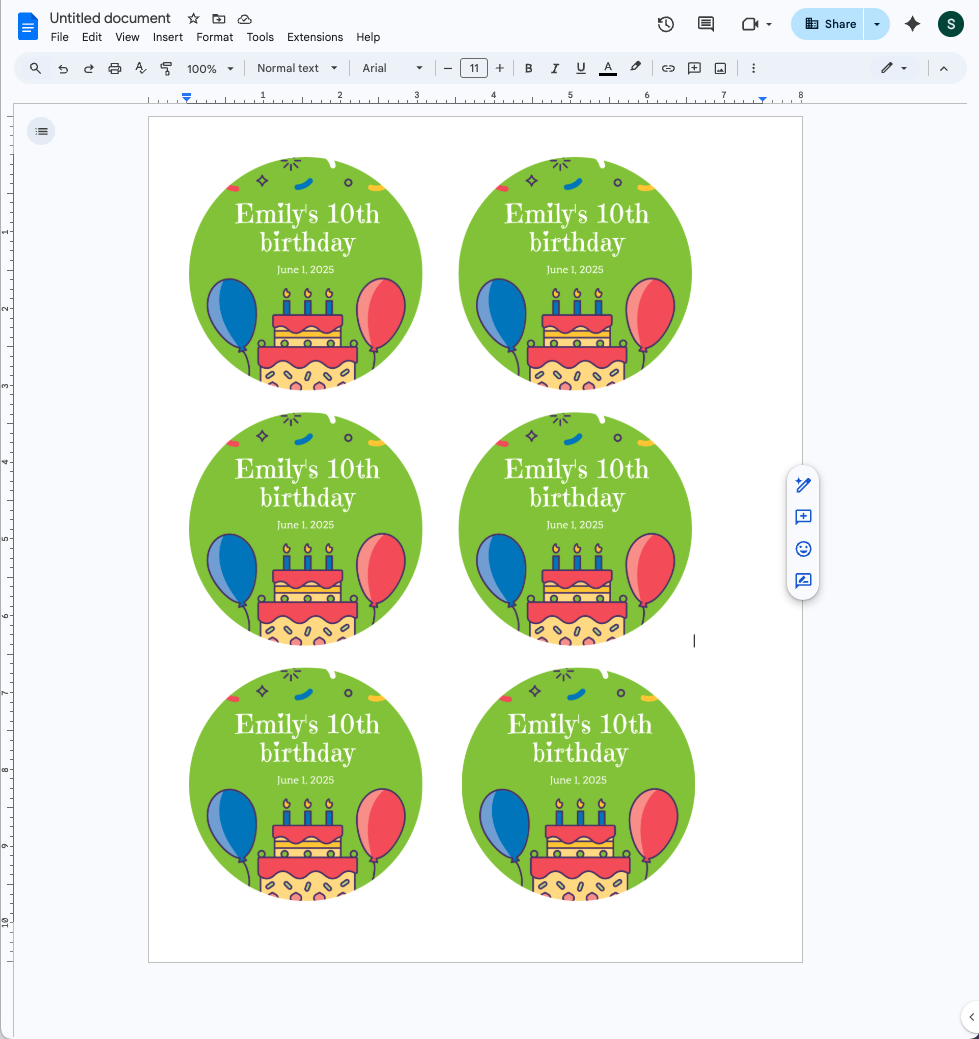Click the Share button
This screenshot has width=979, height=1039.
(x=827, y=24)
